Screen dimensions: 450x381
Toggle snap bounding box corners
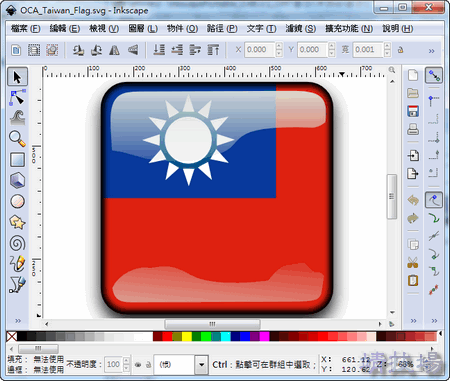point(434,100)
